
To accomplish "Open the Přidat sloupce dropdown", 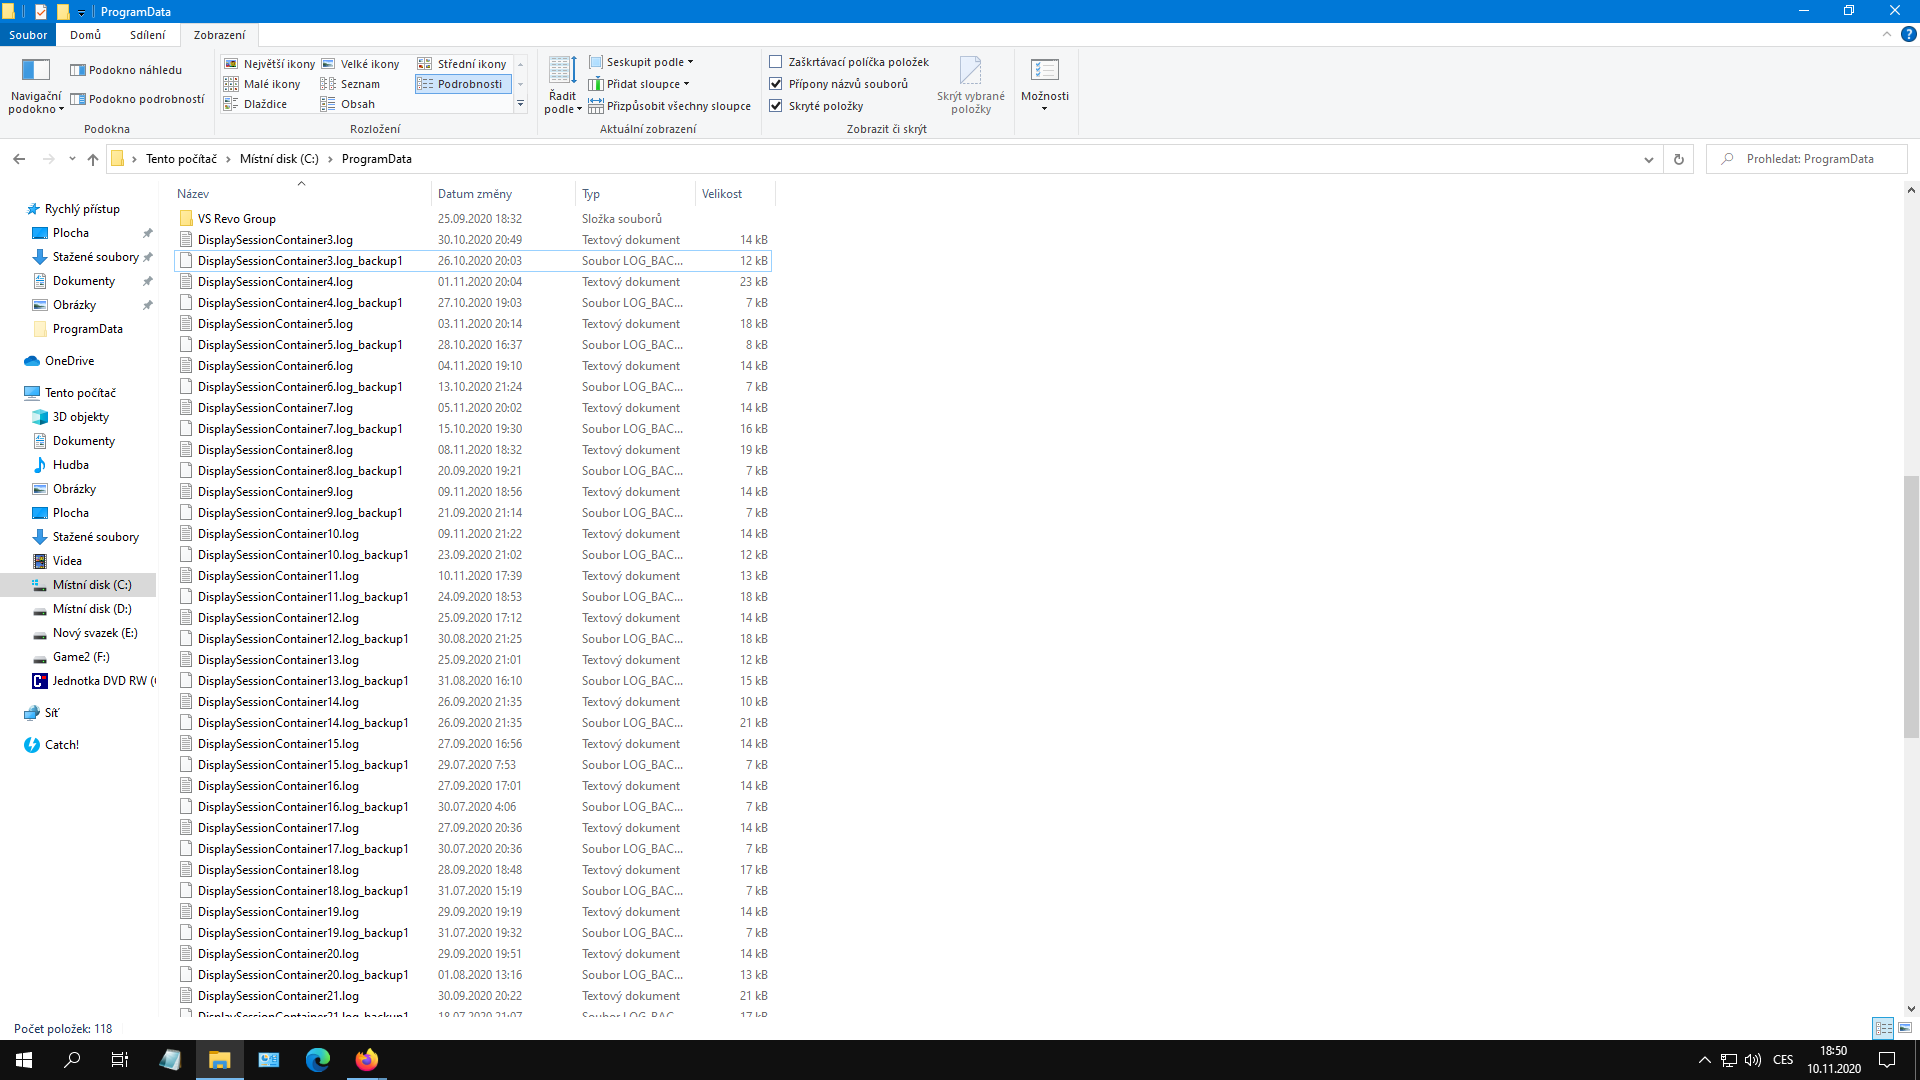I will pos(643,84).
